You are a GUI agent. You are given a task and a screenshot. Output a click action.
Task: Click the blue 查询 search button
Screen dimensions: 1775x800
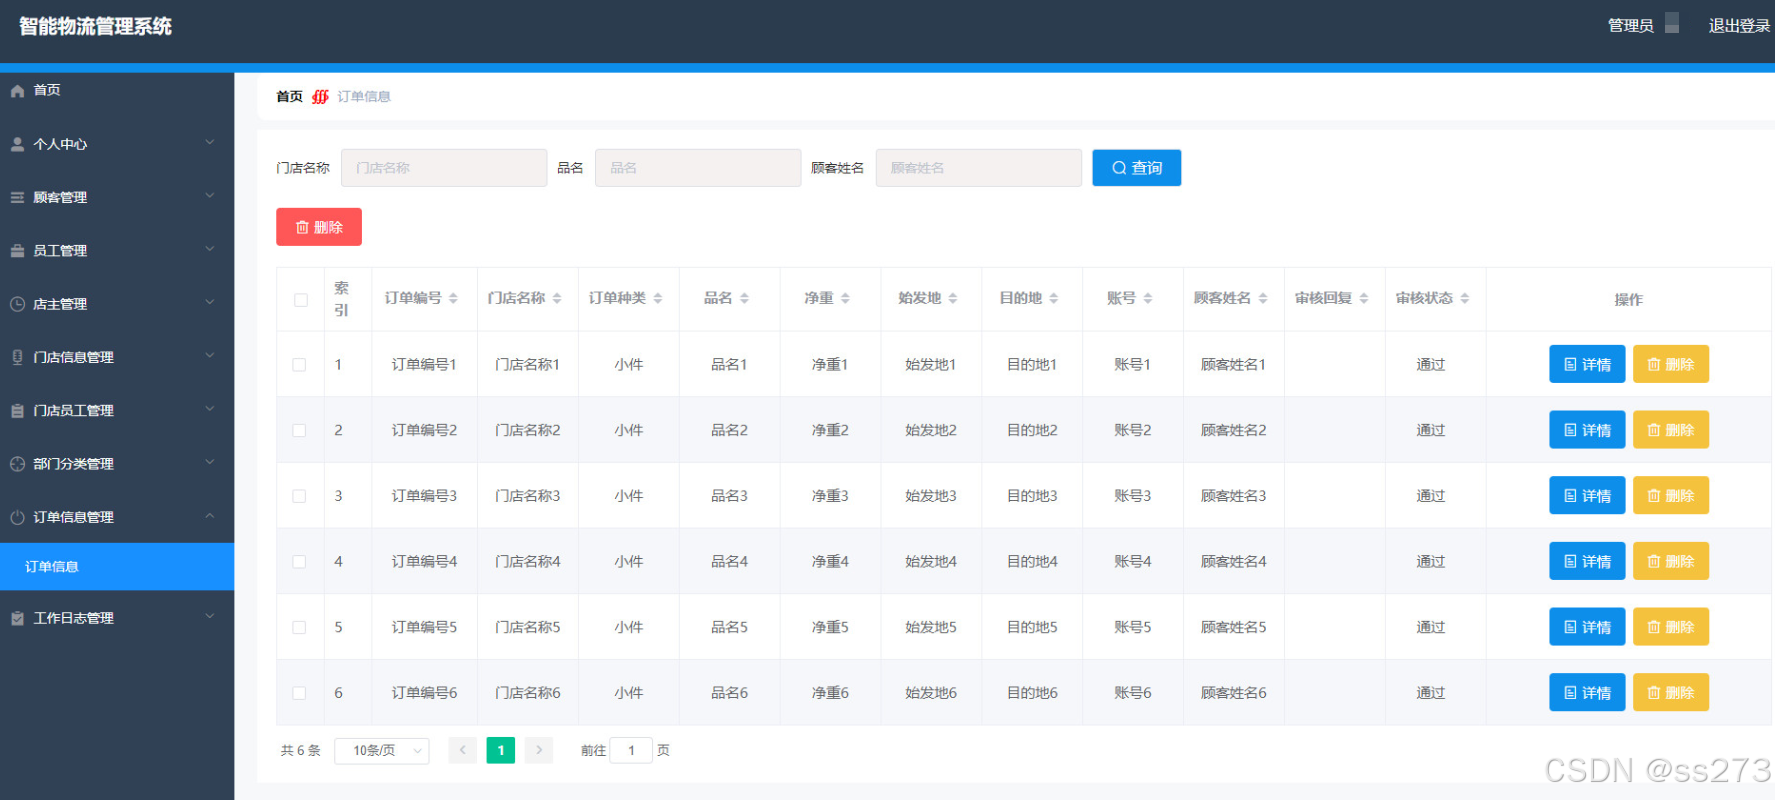coord(1136,168)
